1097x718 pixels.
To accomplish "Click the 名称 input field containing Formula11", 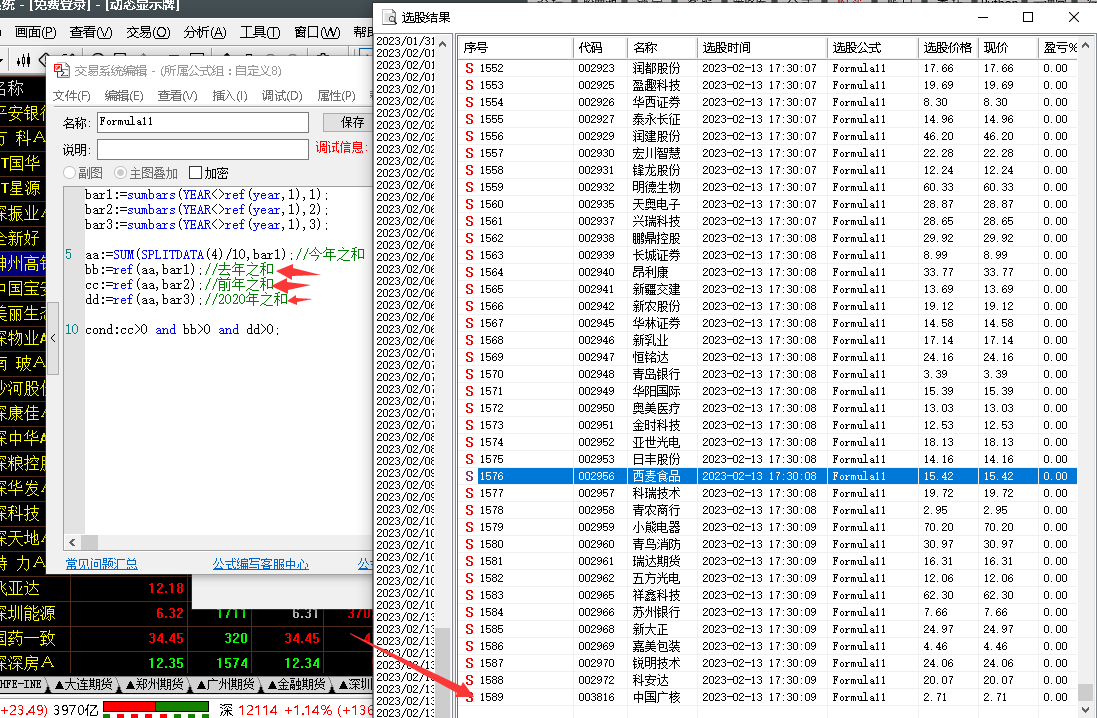I will point(202,122).
